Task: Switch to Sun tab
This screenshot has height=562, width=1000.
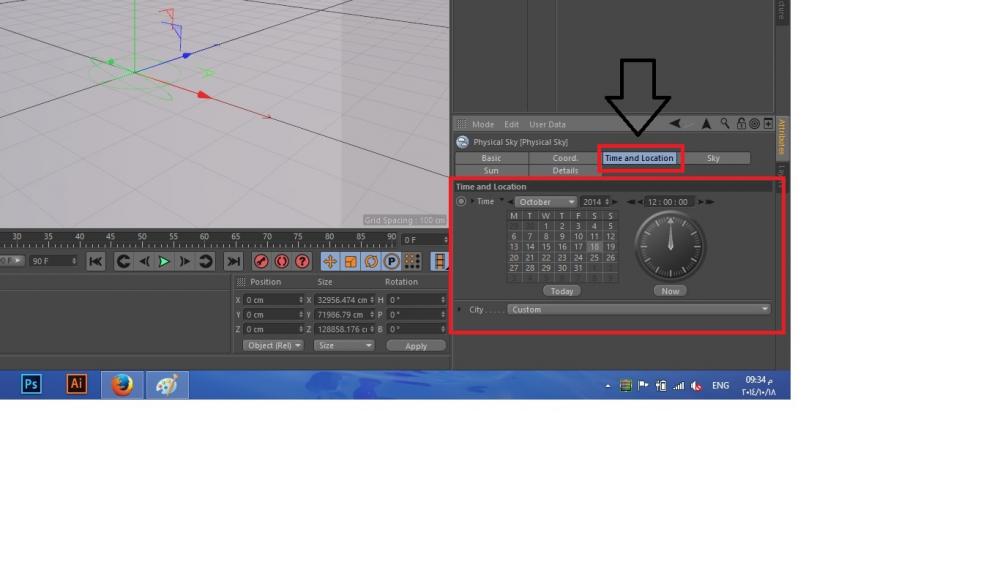Action: [x=491, y=170]
